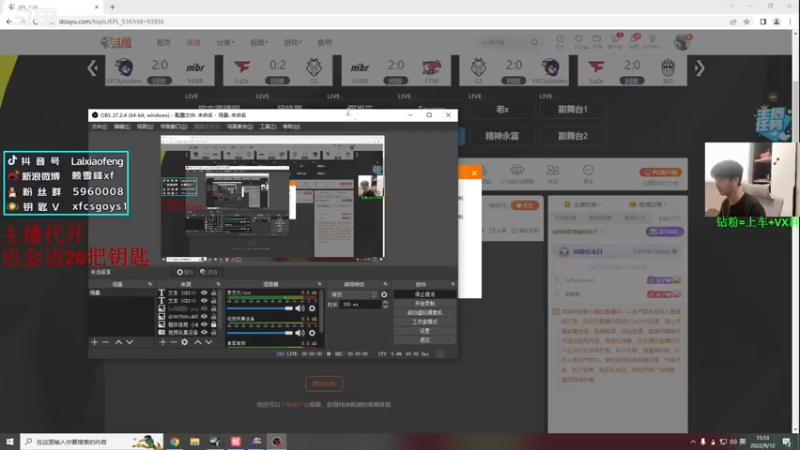Expand the Douyu 视频 nav dropdown
Screen dimensions: 800x450
coord(259,42)
